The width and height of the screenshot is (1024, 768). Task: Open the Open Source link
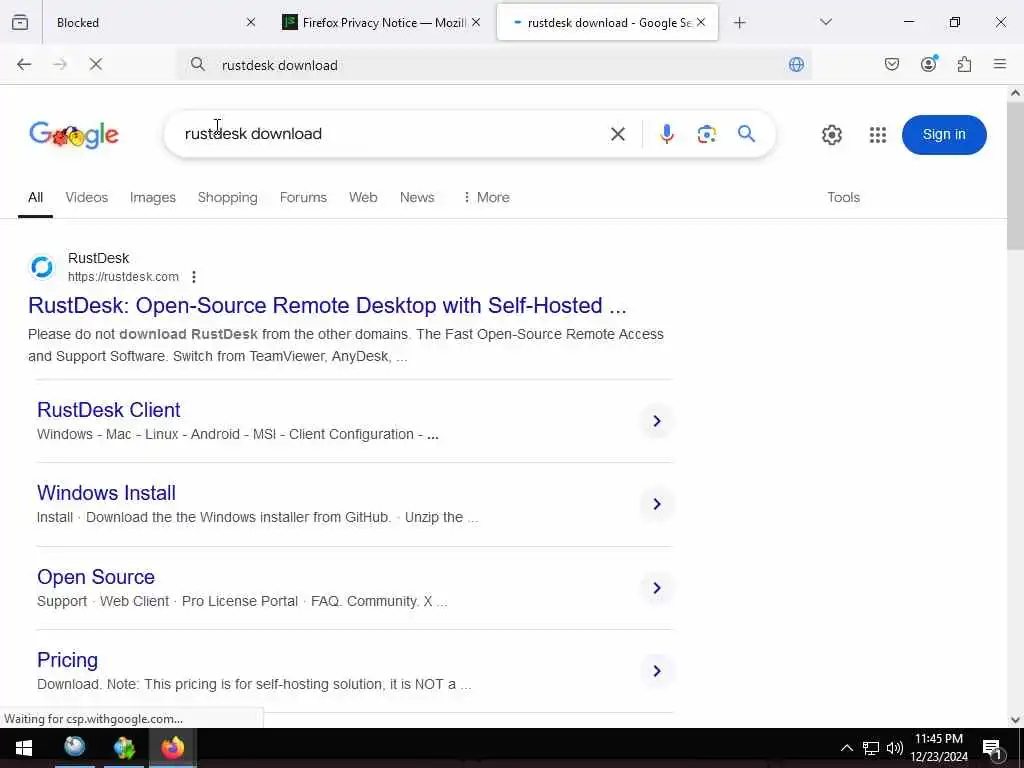[96, 577]
